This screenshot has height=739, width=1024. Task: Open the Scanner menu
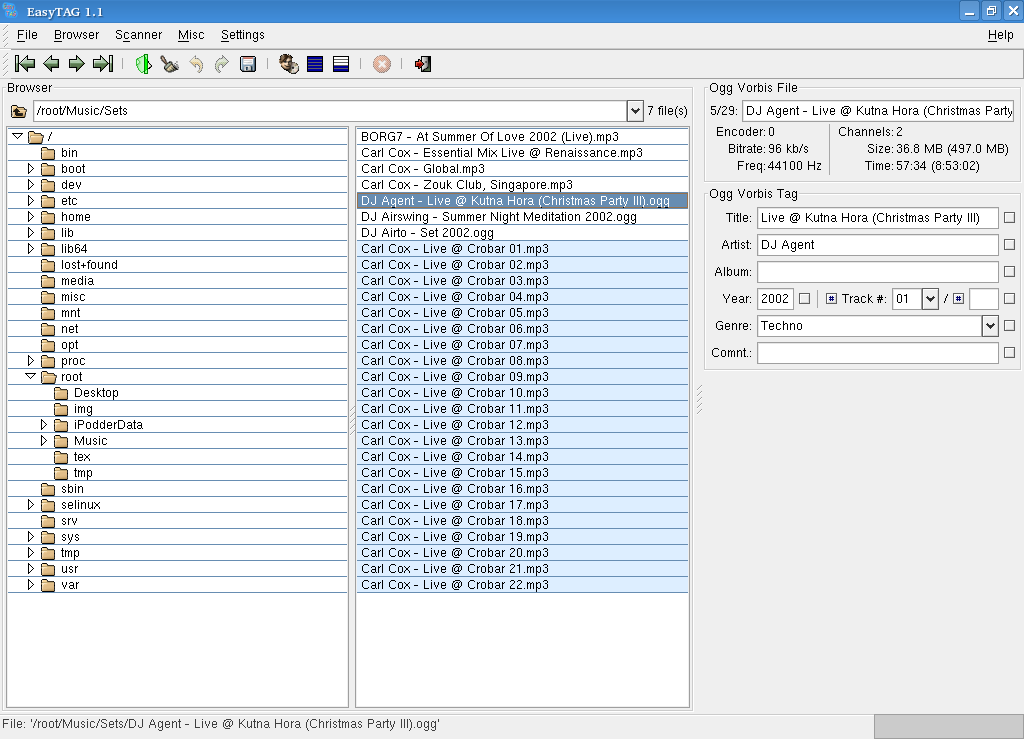[x=138, y=35]
